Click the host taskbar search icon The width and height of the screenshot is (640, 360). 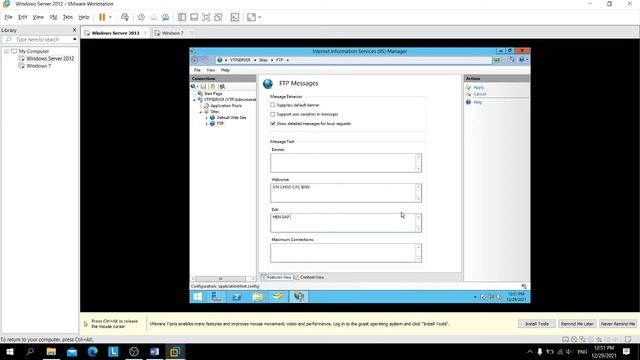tap(30, 351)
